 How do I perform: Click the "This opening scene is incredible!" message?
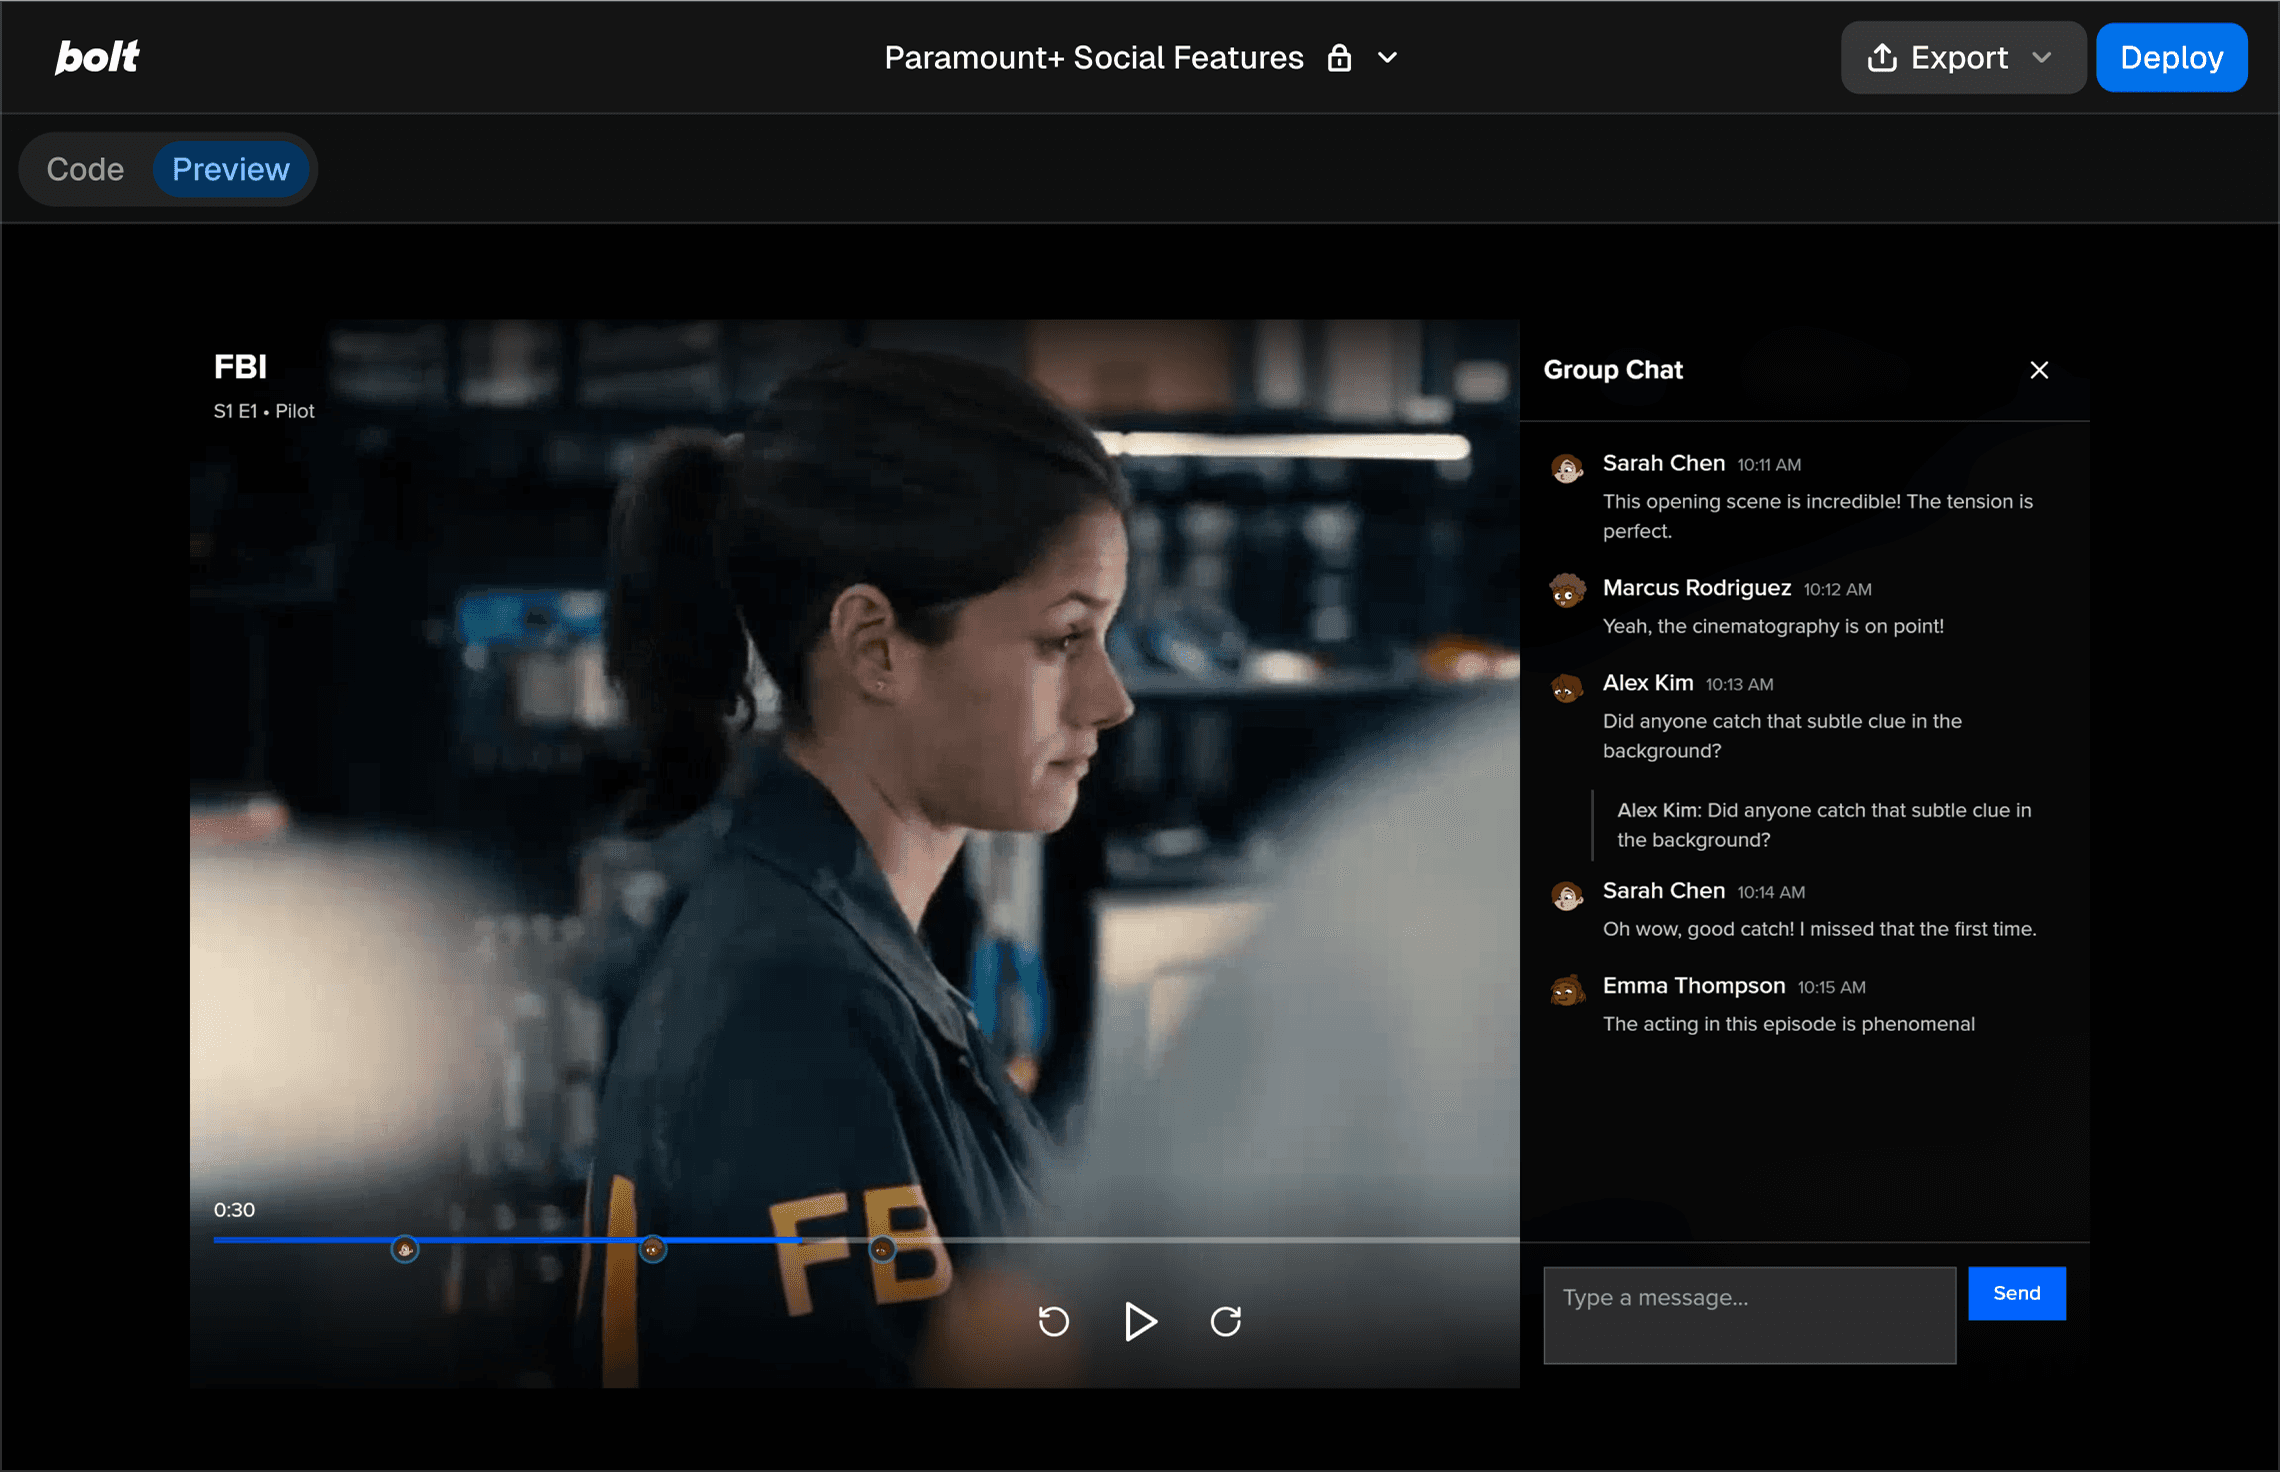click(1817, 516)
